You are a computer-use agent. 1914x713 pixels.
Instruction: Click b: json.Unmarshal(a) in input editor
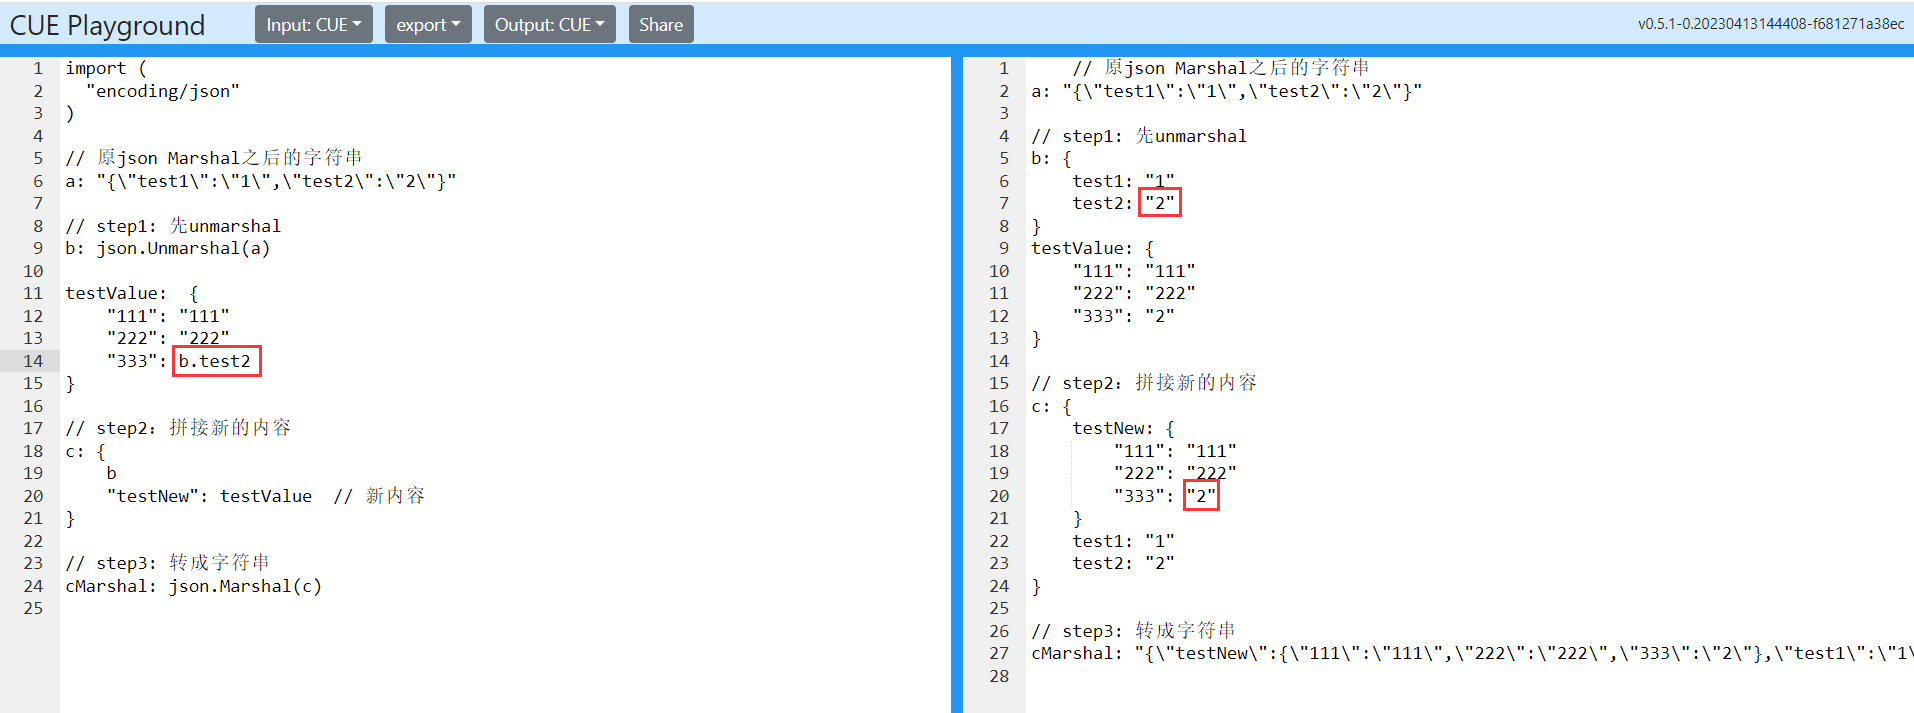pyautogui.click(x=168, y=248)
